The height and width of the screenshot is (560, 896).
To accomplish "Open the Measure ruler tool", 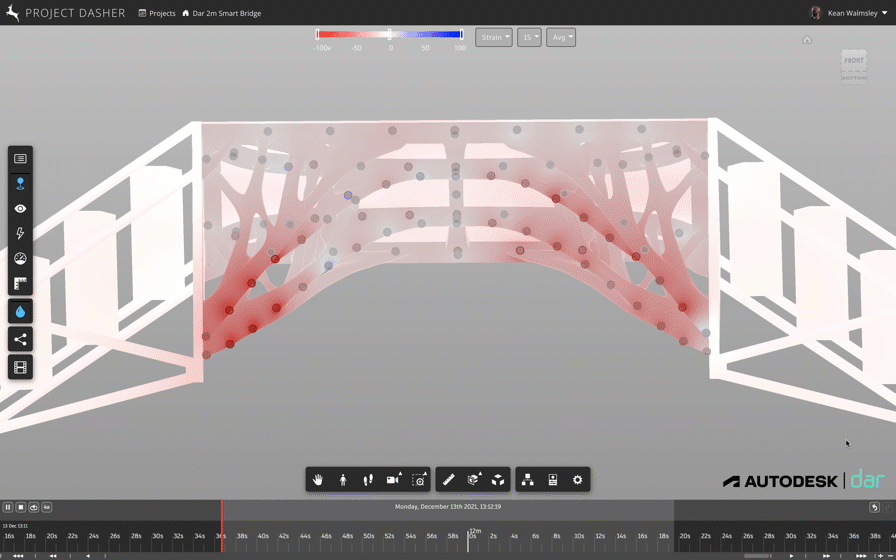I will [448, 480].
